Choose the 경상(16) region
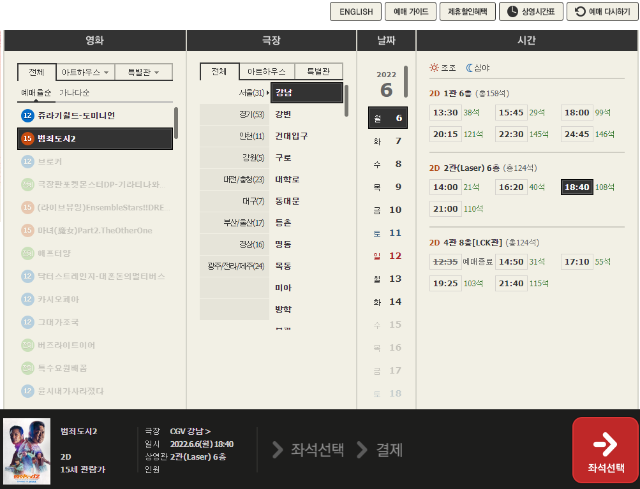Image resolution: width=640 pixels, height=489 pixels. click(235, 244)
